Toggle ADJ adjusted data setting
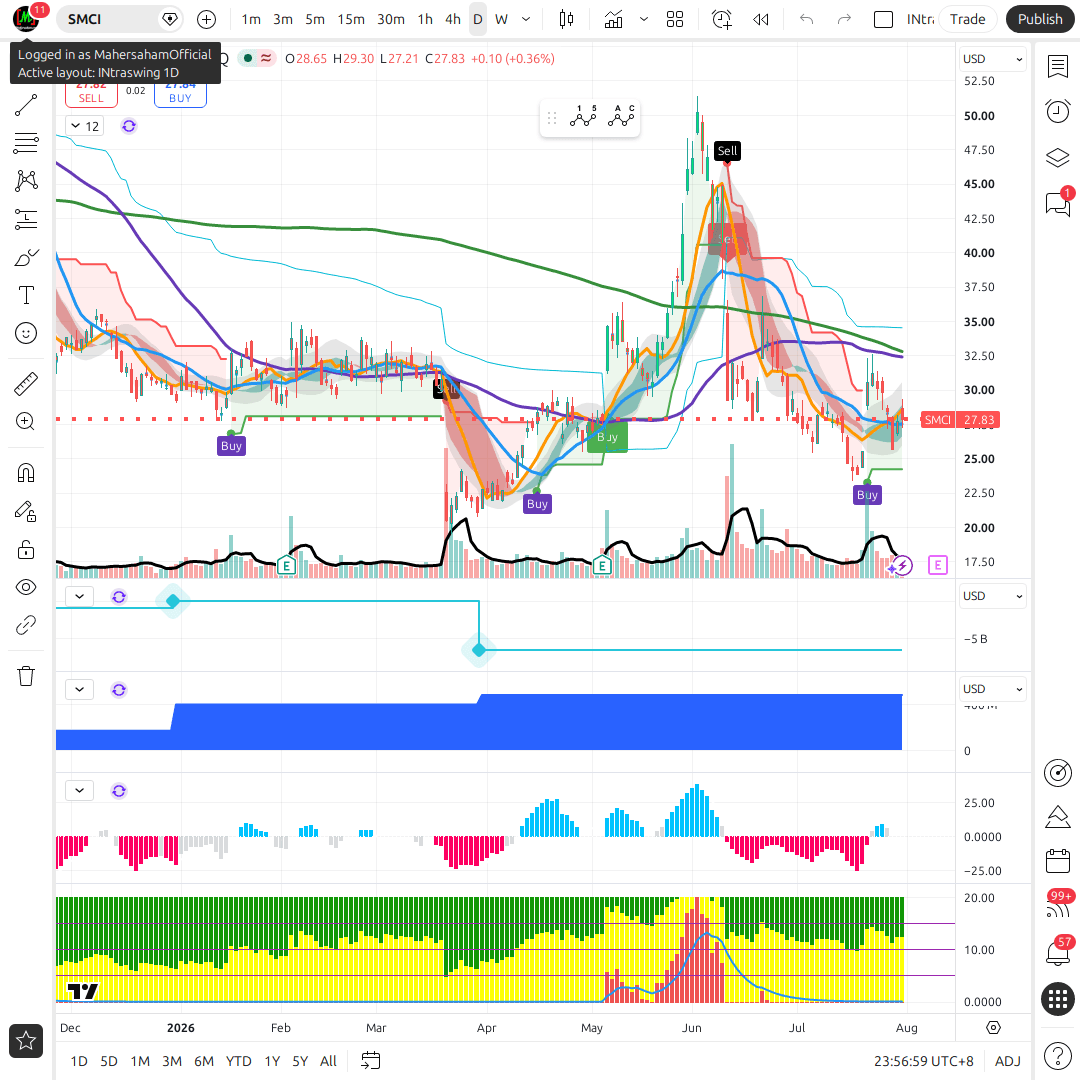1080x1080 pixels. point(1008,1061)
